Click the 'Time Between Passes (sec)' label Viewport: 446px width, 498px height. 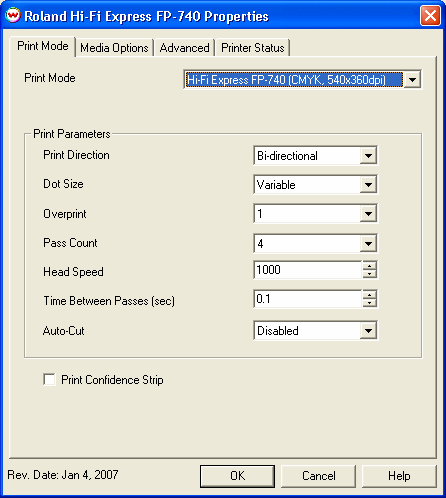coord(109,301)
